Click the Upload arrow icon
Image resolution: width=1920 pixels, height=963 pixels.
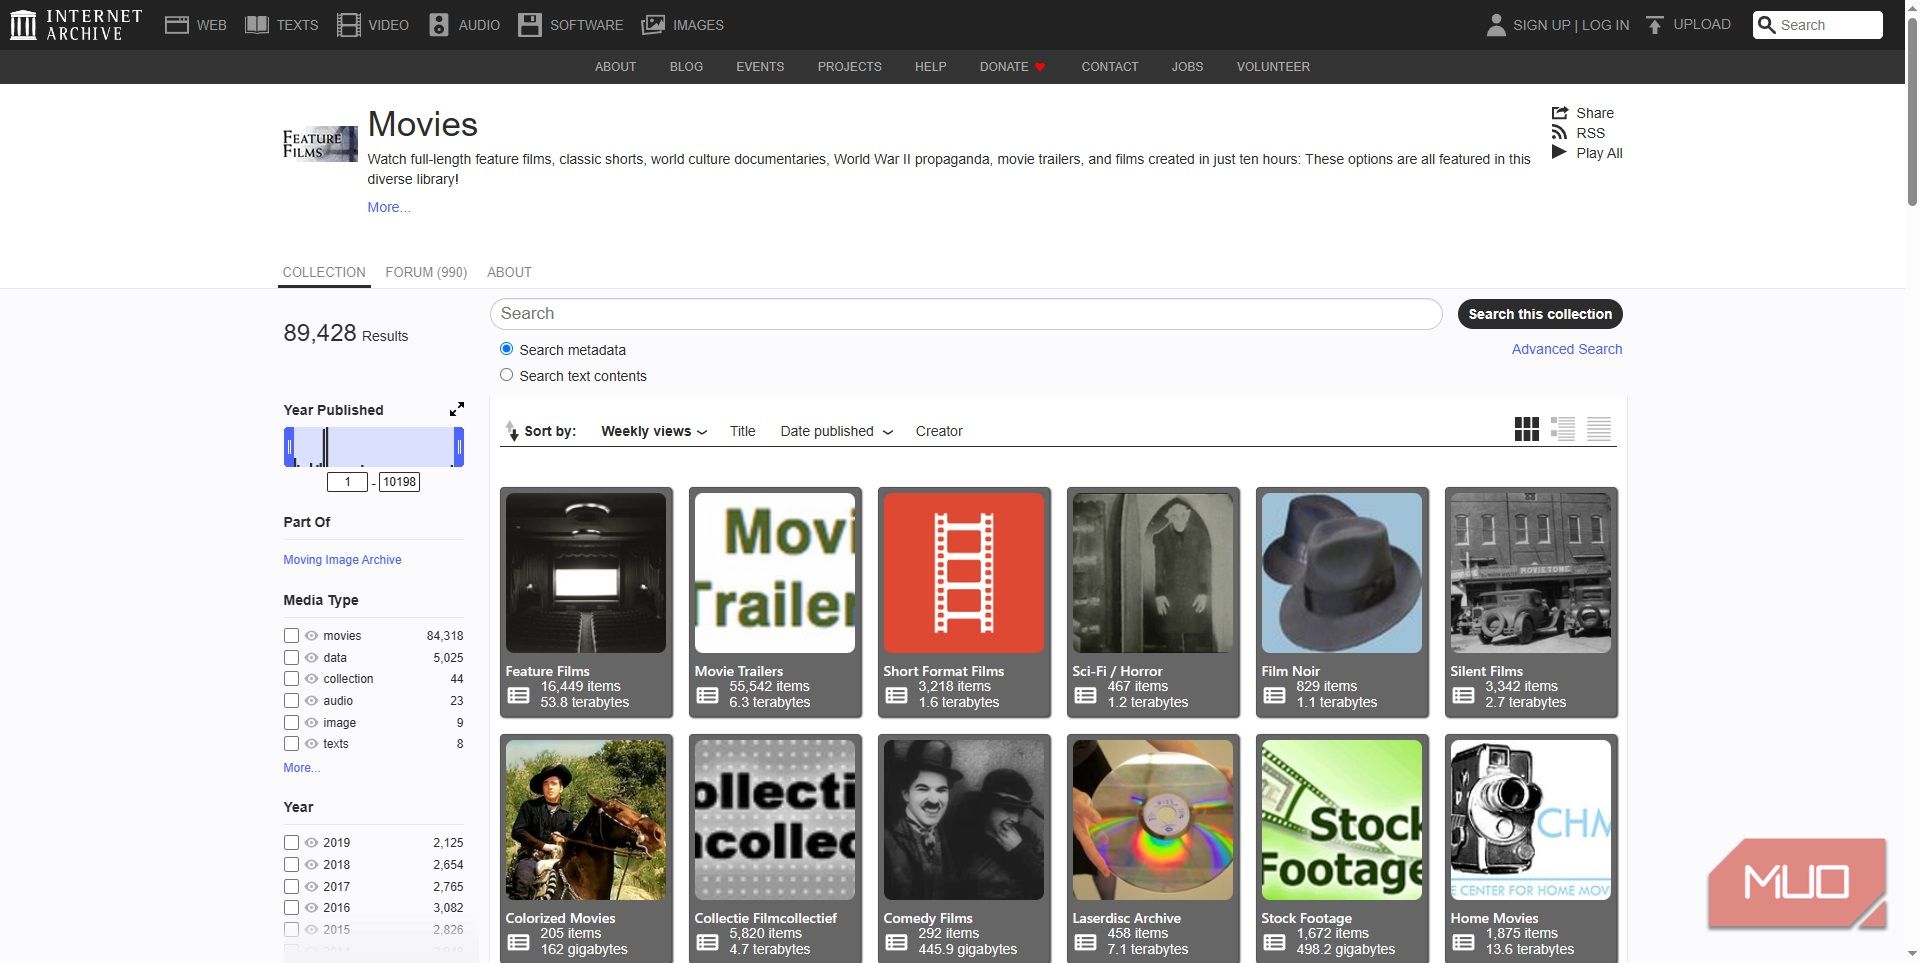coord(1655,25)
